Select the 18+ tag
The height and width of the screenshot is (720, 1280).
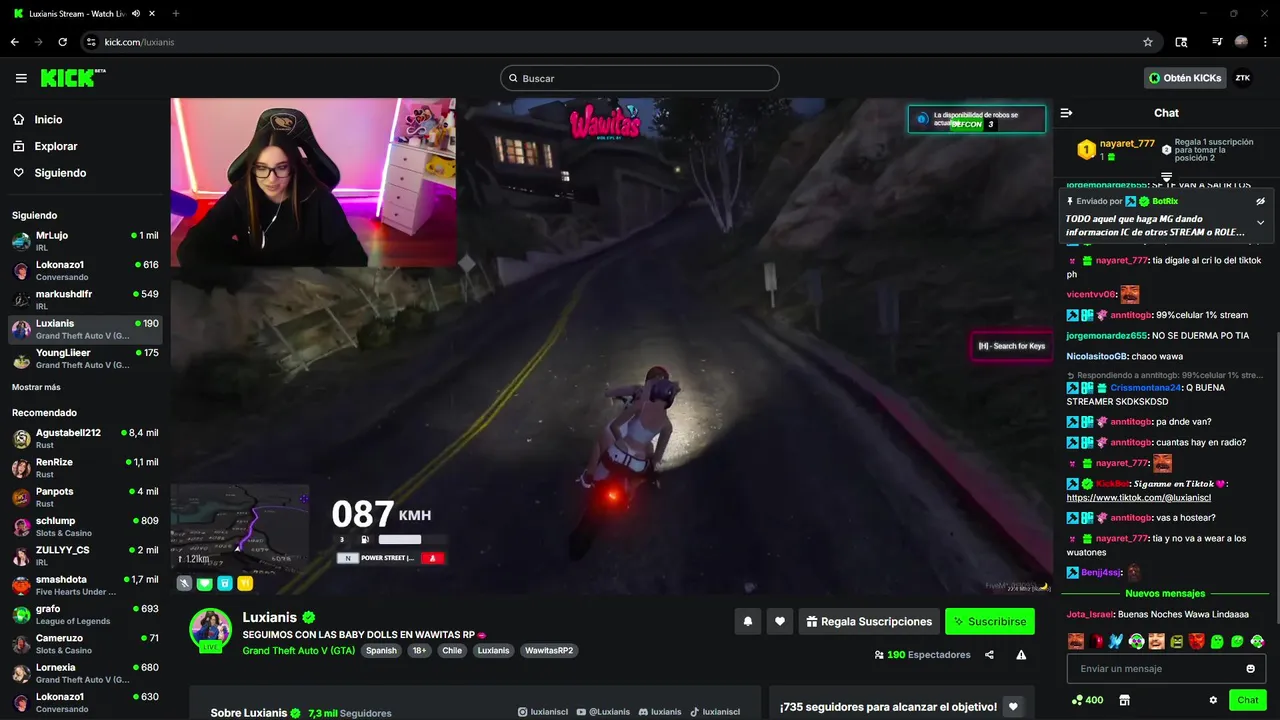[x=420, y=650]
